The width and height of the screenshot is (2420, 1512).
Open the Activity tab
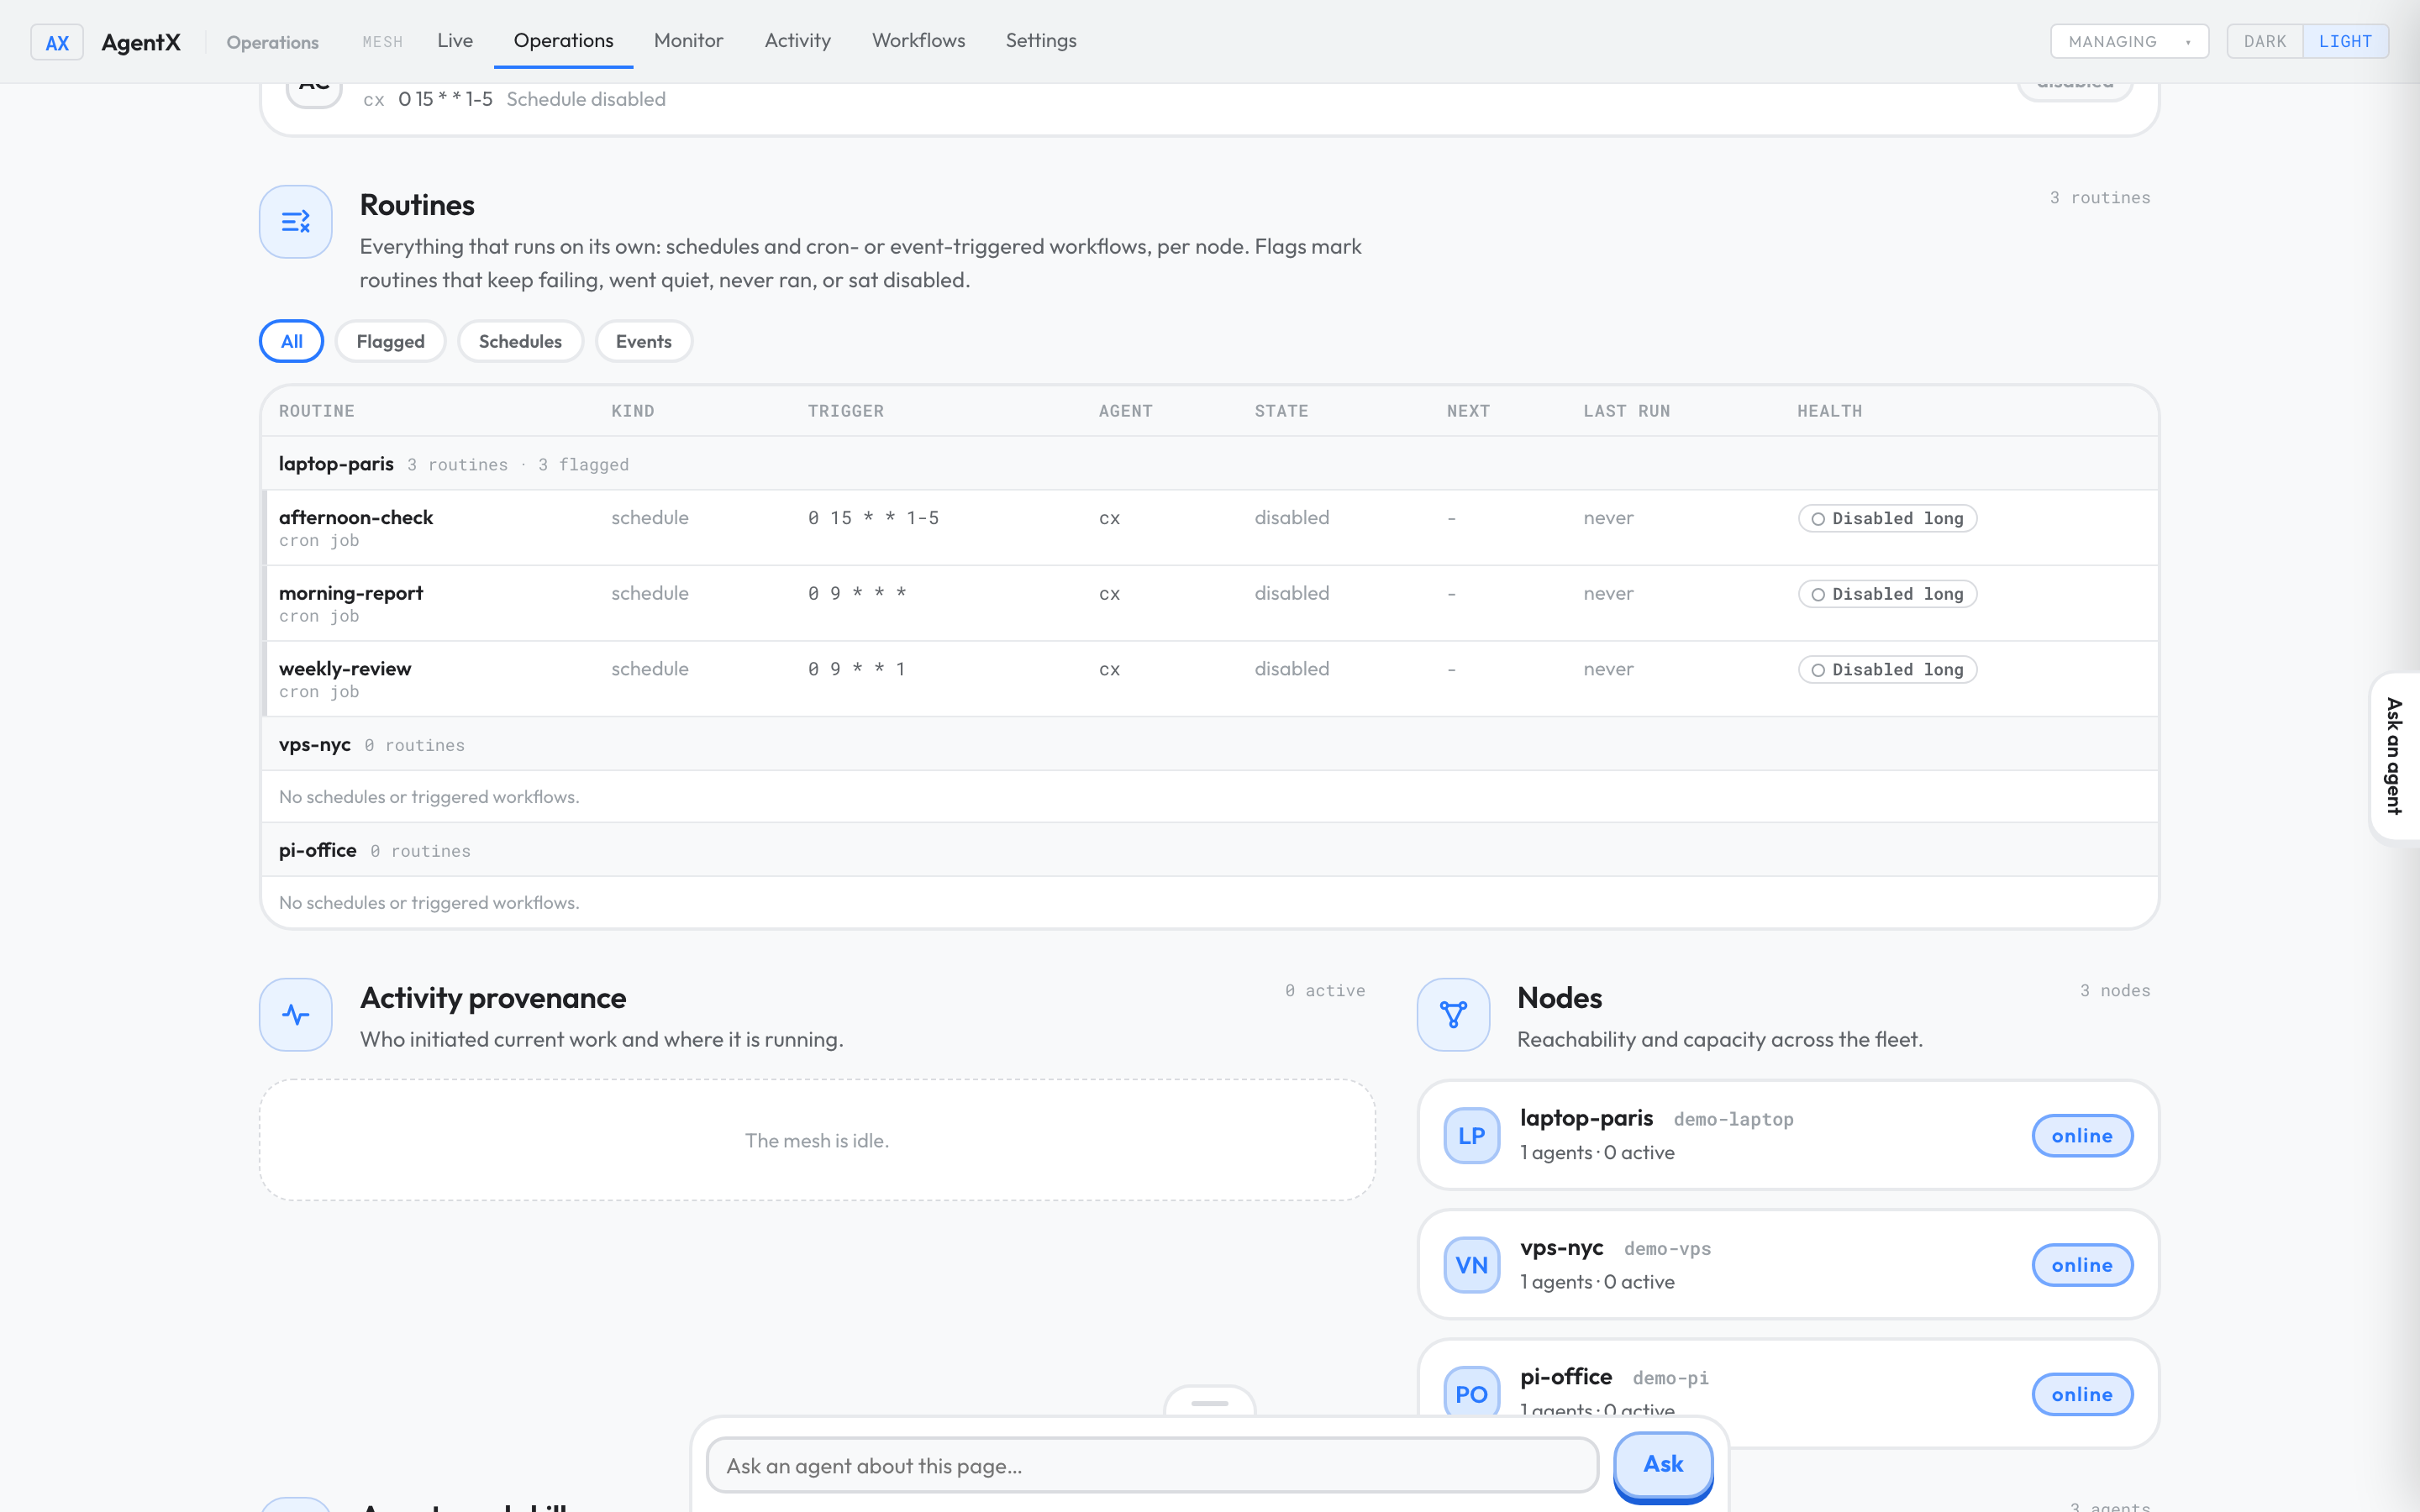point(797,41)
